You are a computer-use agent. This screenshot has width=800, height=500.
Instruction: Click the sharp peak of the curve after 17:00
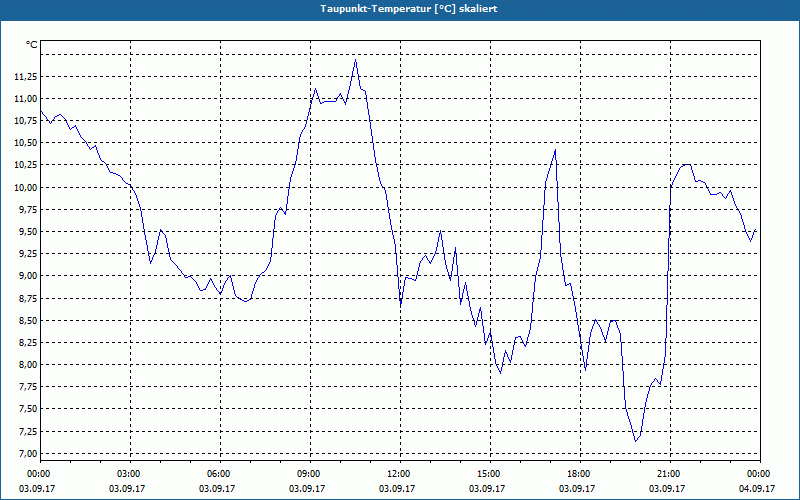point(555,150)
